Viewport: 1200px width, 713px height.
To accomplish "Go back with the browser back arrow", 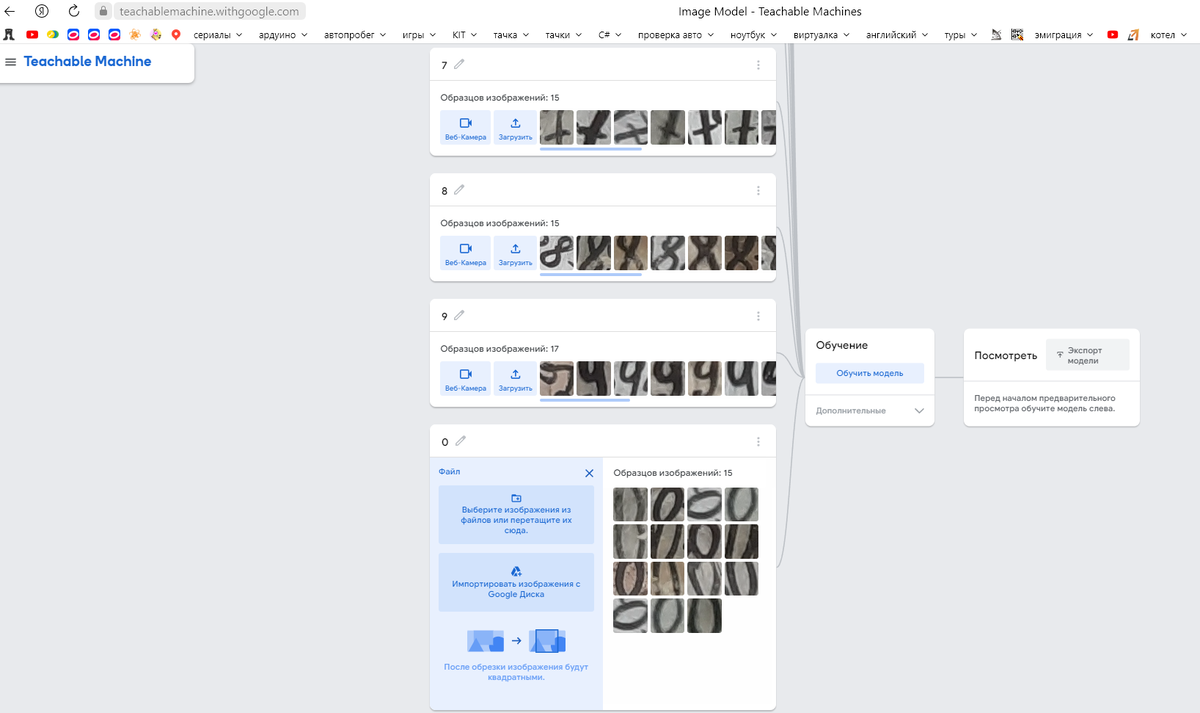I will pos(10,12).
